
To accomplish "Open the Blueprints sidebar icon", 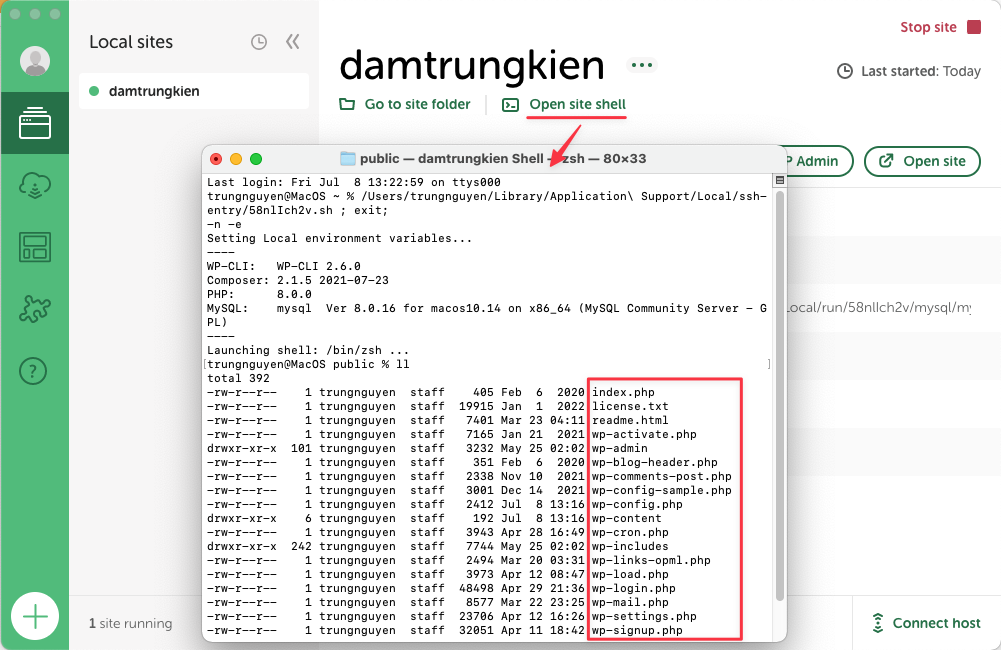I will point(35,247).
